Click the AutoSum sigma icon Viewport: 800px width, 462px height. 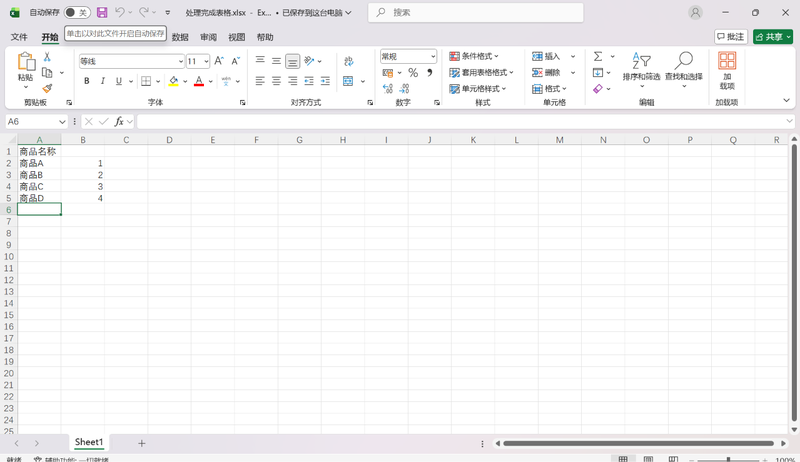click(x=598, y=56)
